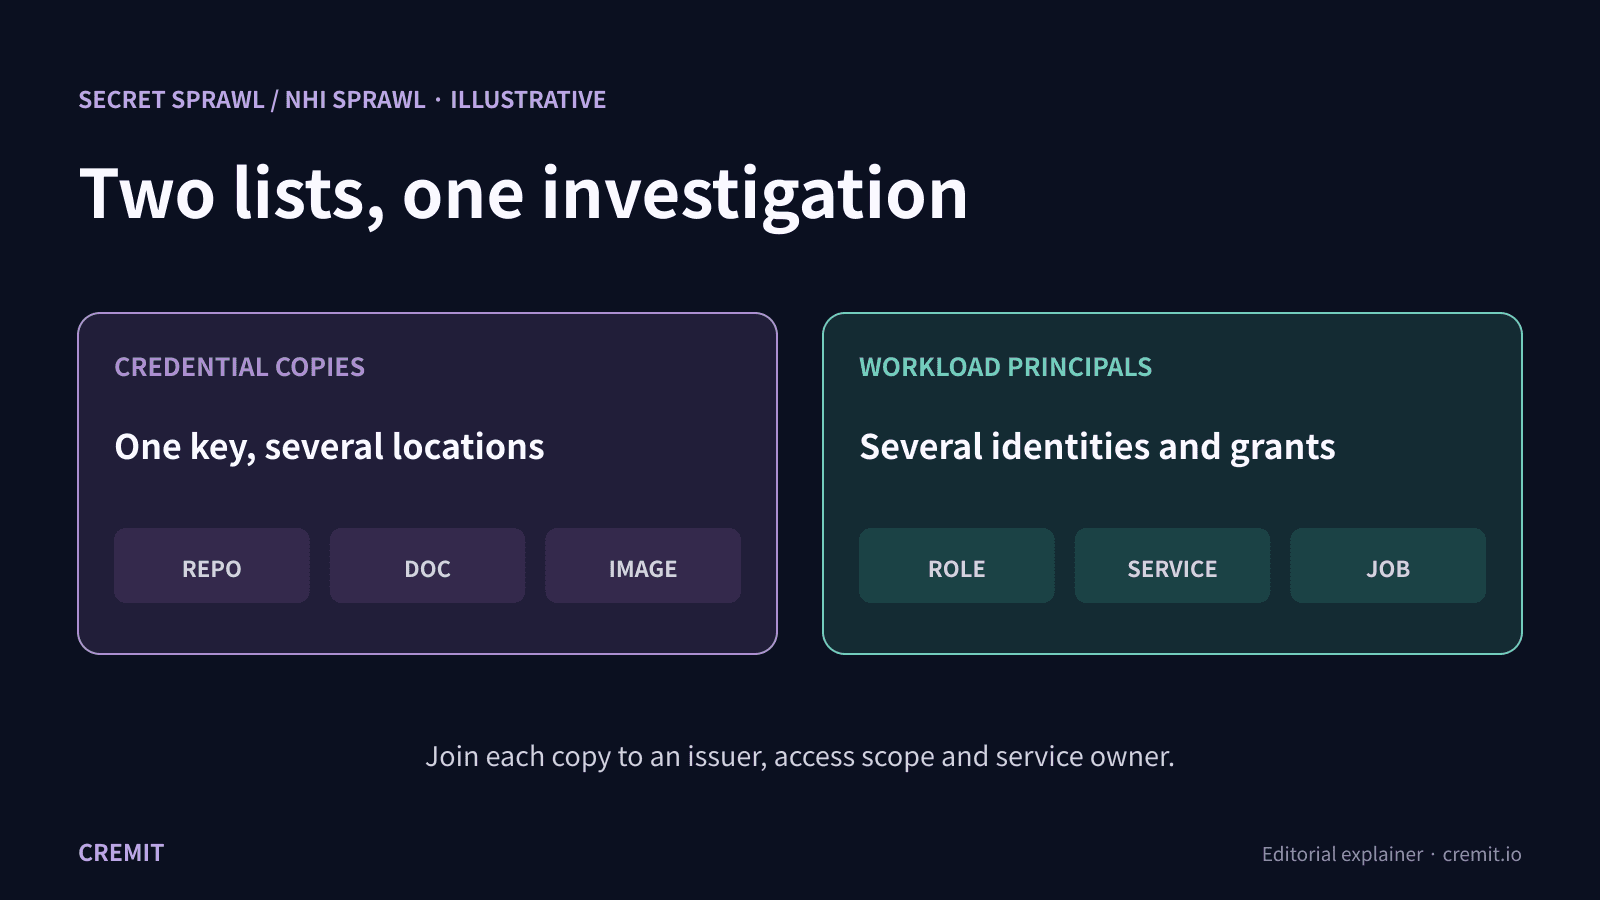This screenshot has width=1600, height=900.
Task: Click the CREMIT logo text
Action: [x=121, y=853]
